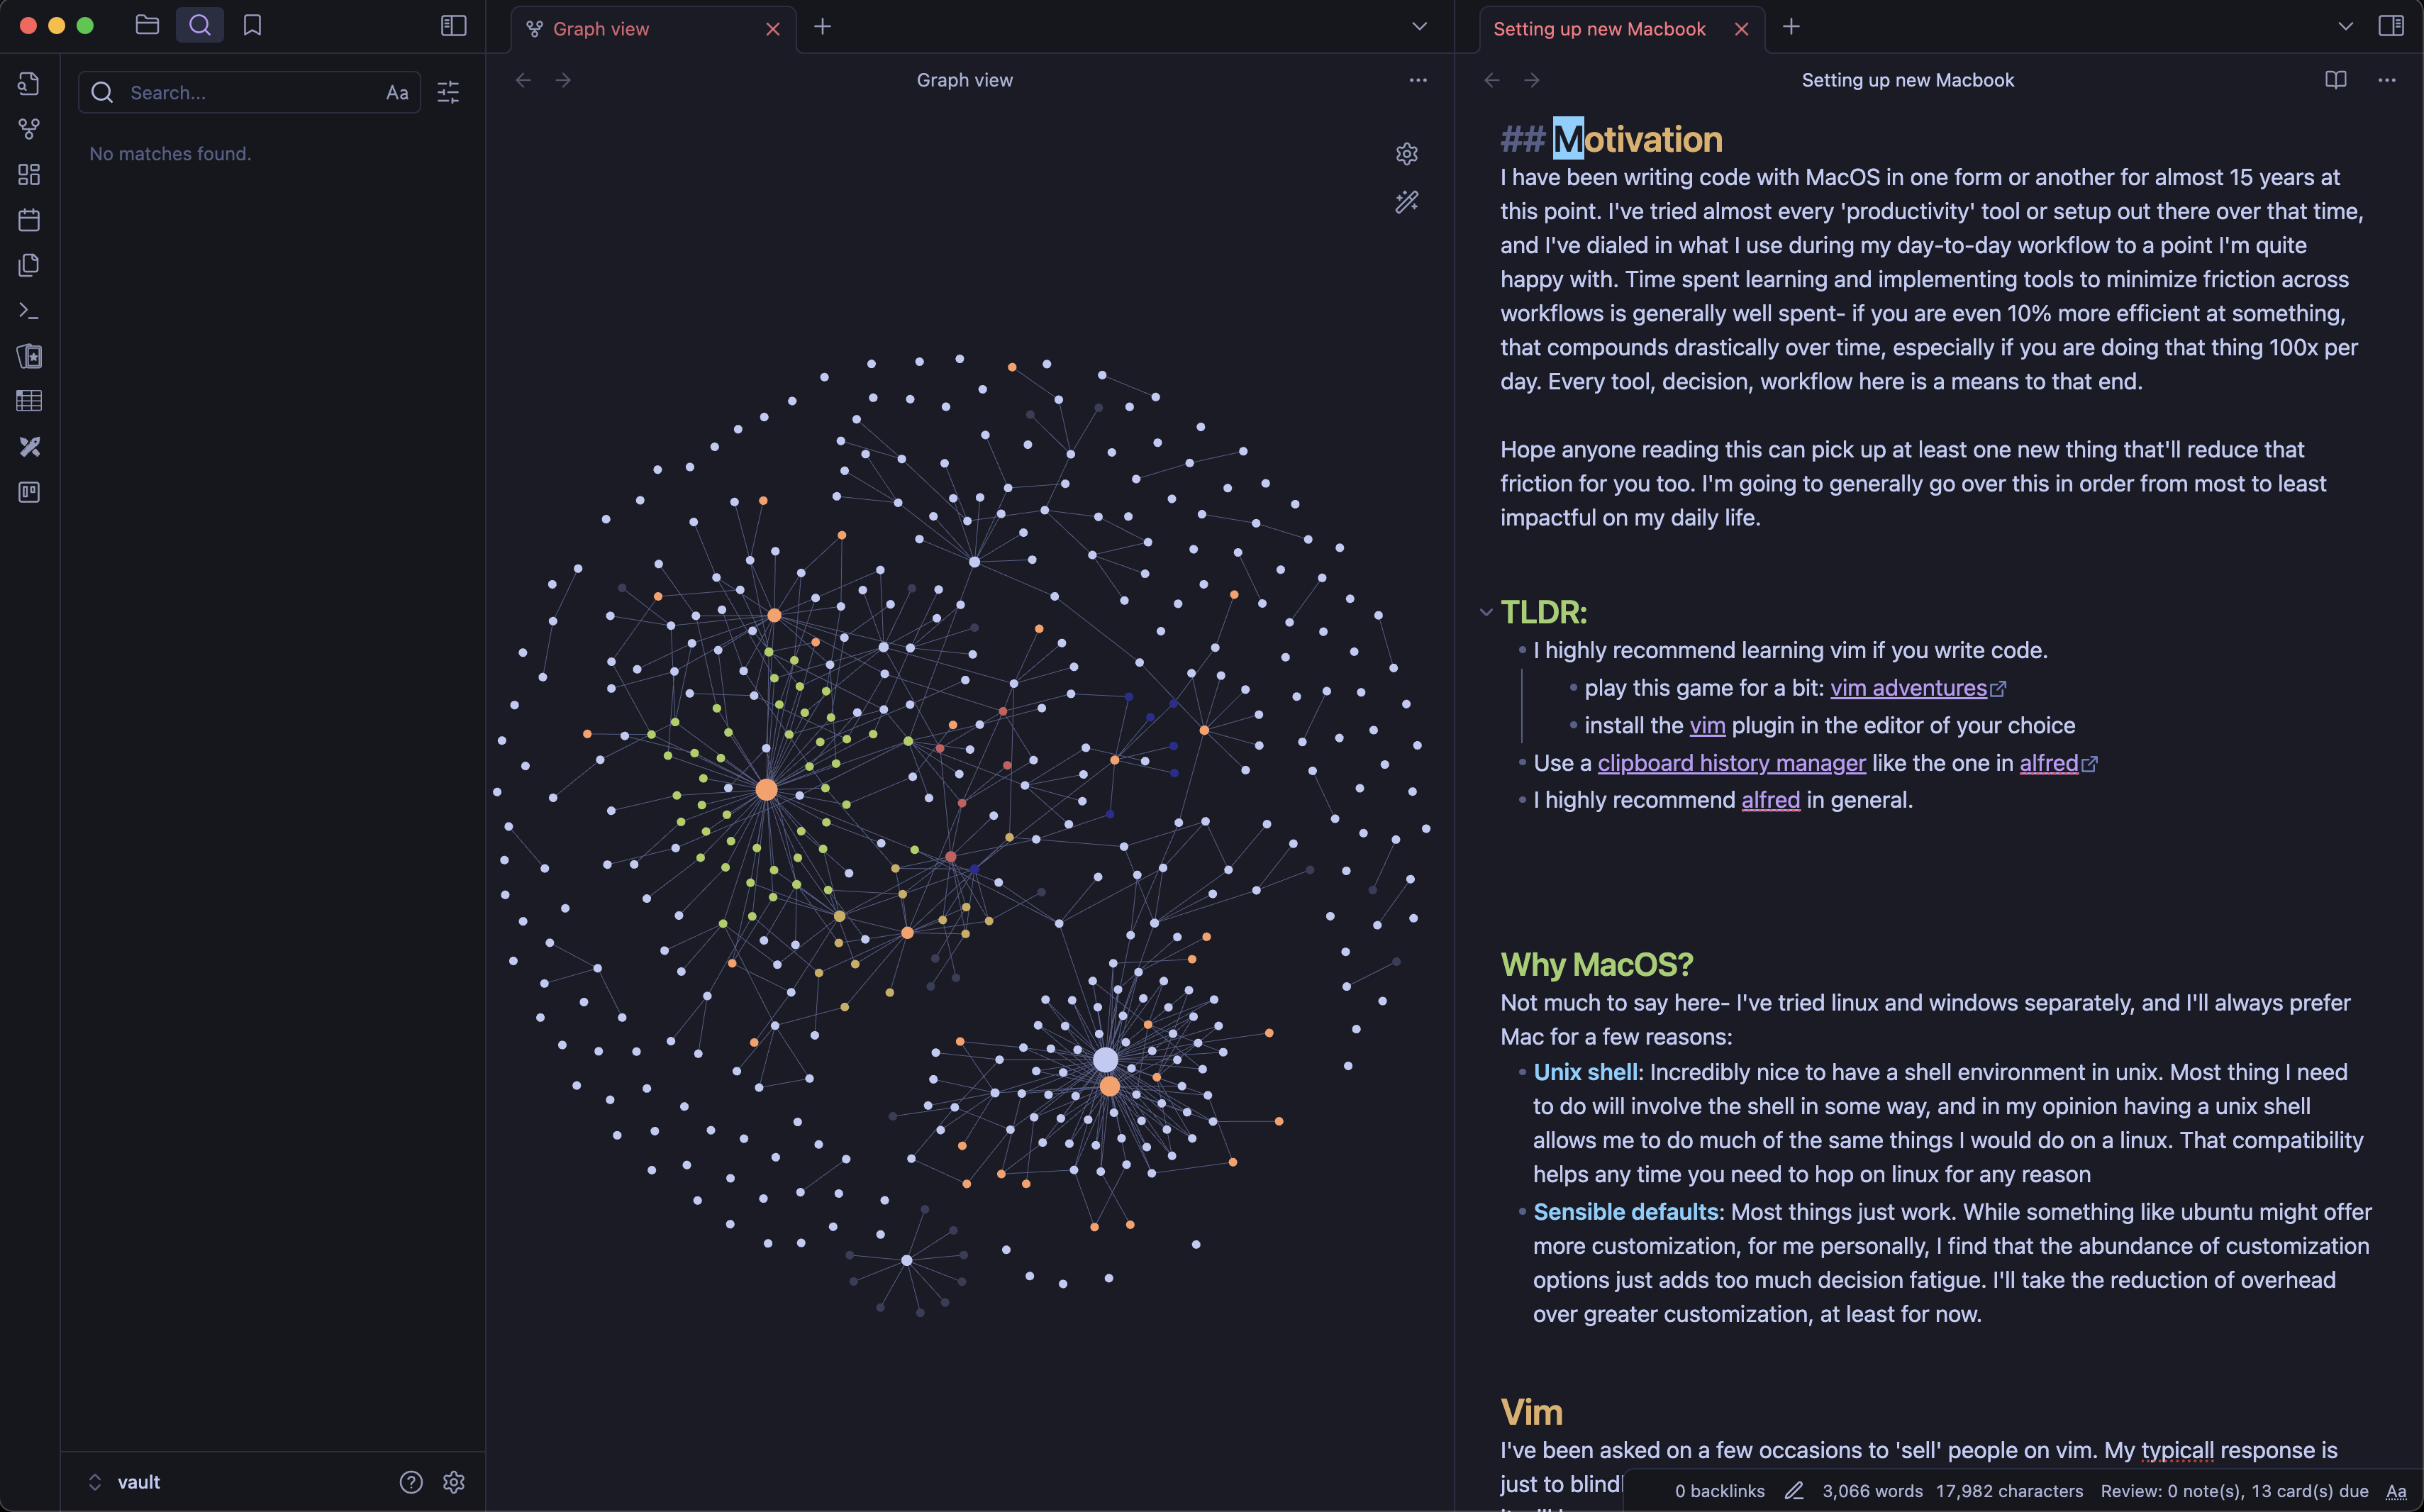Open the canvas ribbon icon
2424x1512 pixels.
pos(29,175)
